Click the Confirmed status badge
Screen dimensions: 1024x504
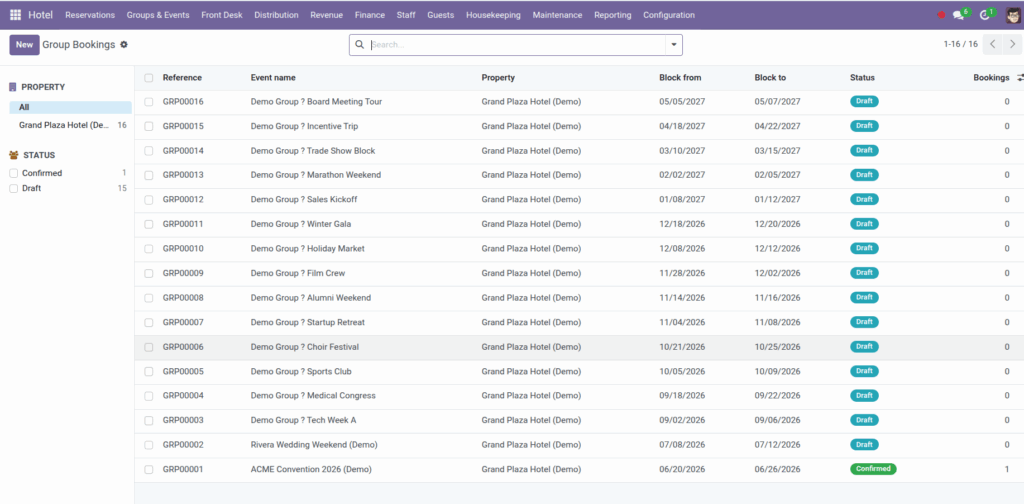(x=873, y=469)
